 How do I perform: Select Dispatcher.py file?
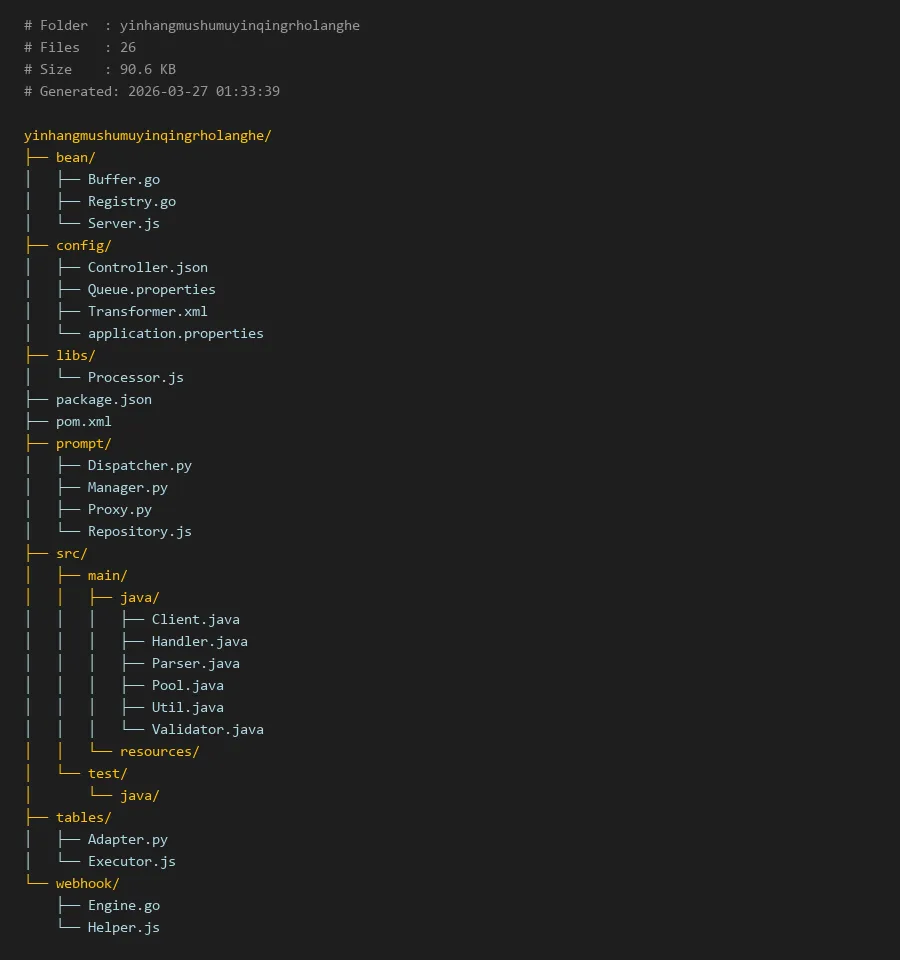139,465
